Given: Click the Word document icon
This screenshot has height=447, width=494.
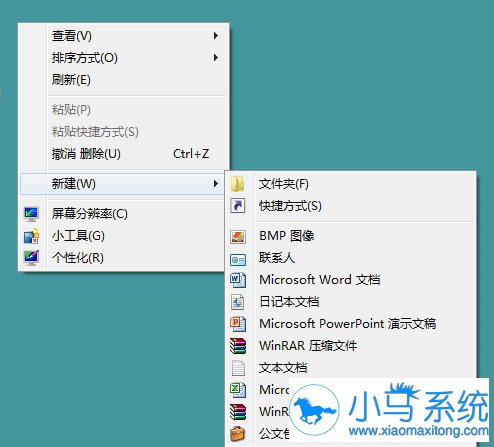Looking at the screenshot, I should point(238,280).
